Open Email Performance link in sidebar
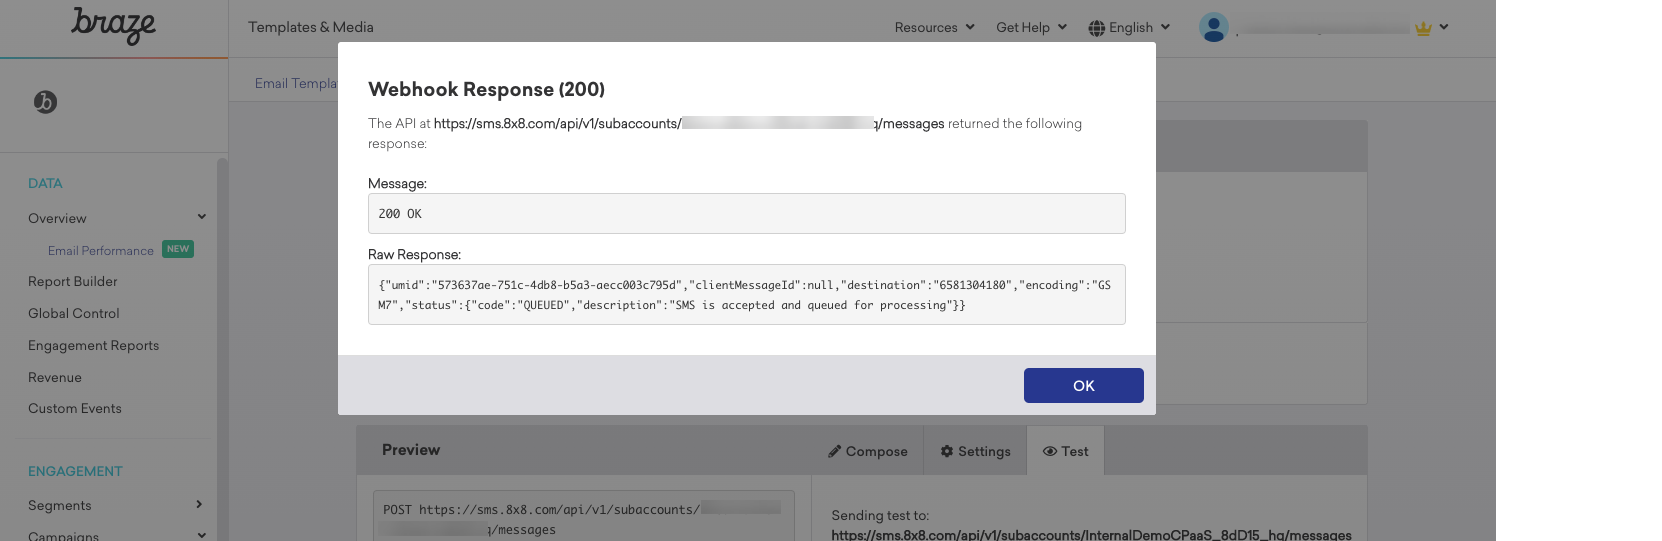Viewport: 1662px width, 541px height. [x=101, y=250]
